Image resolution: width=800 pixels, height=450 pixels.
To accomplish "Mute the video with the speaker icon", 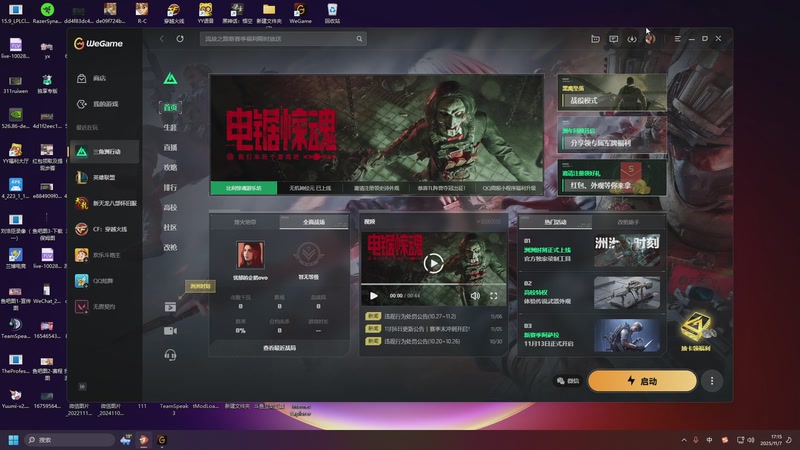I will (x=475, y=296).
